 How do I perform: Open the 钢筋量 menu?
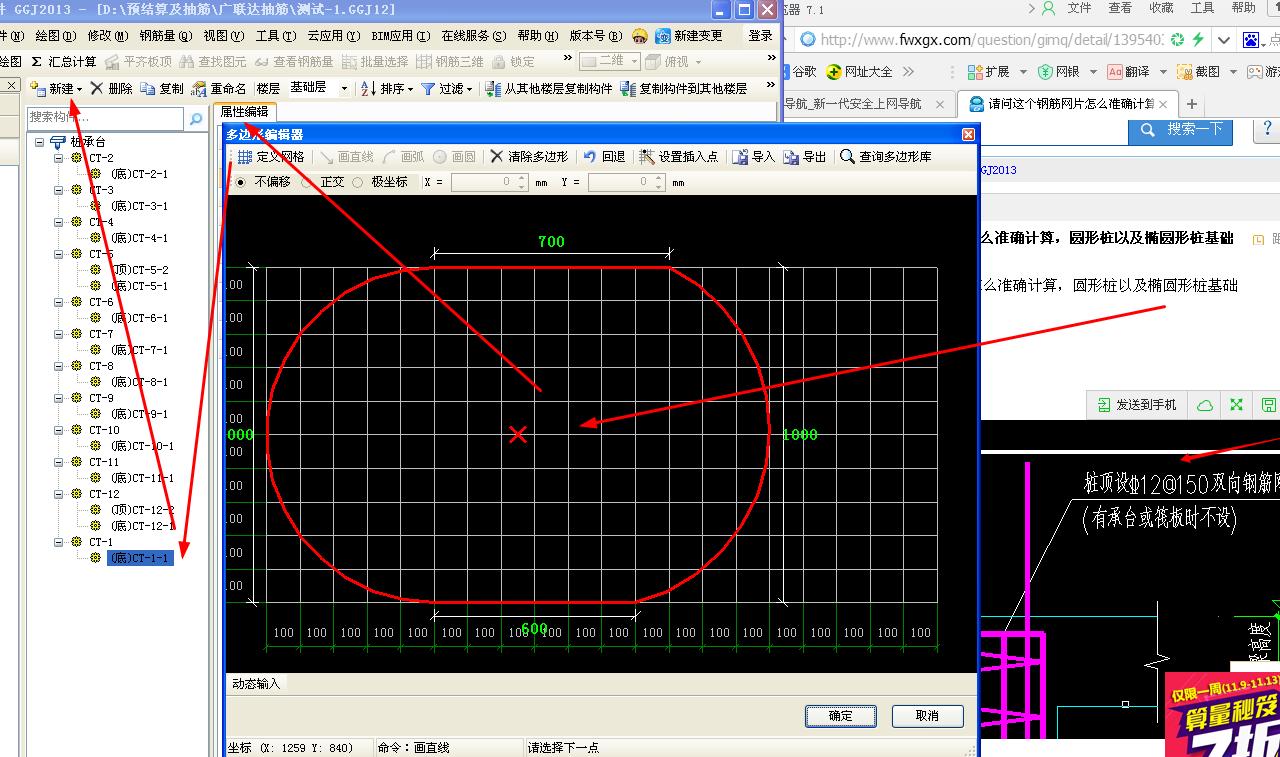(x=166, y=35)
